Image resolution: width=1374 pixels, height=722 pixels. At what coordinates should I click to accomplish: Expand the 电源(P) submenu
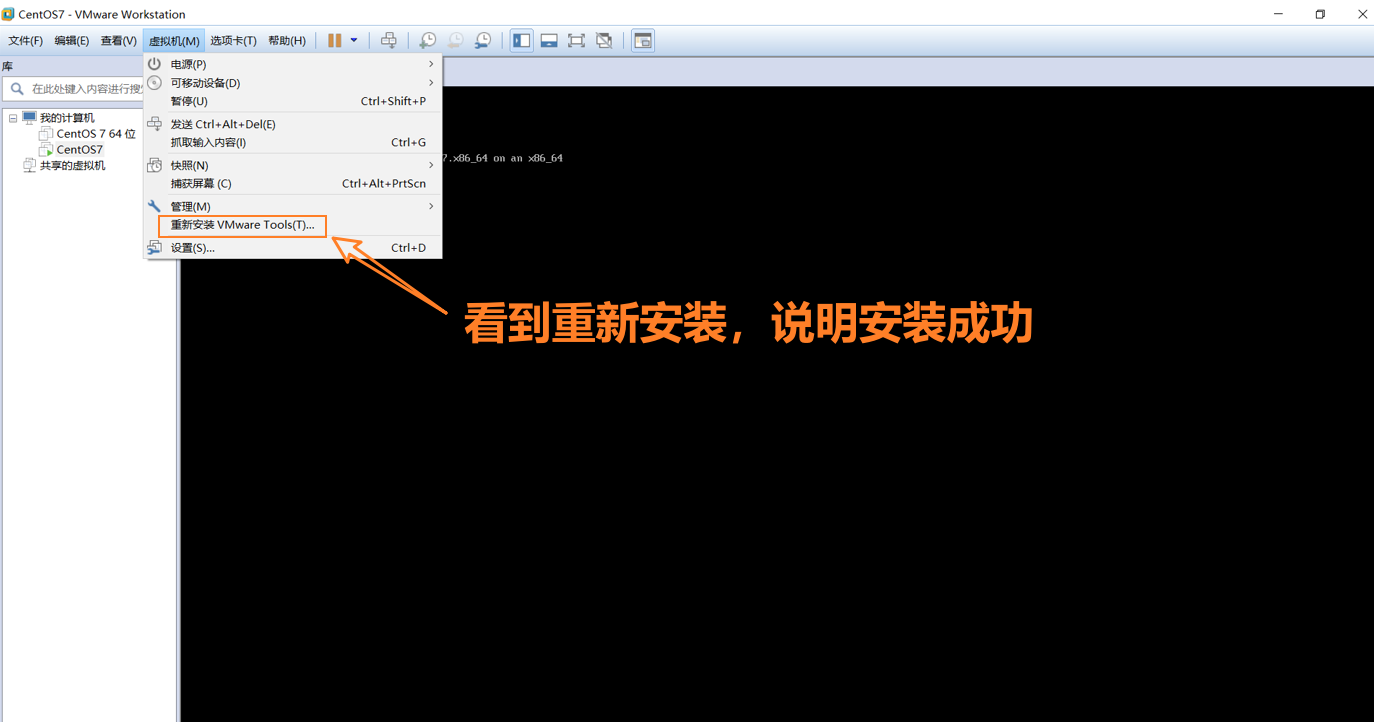point(293,64)
